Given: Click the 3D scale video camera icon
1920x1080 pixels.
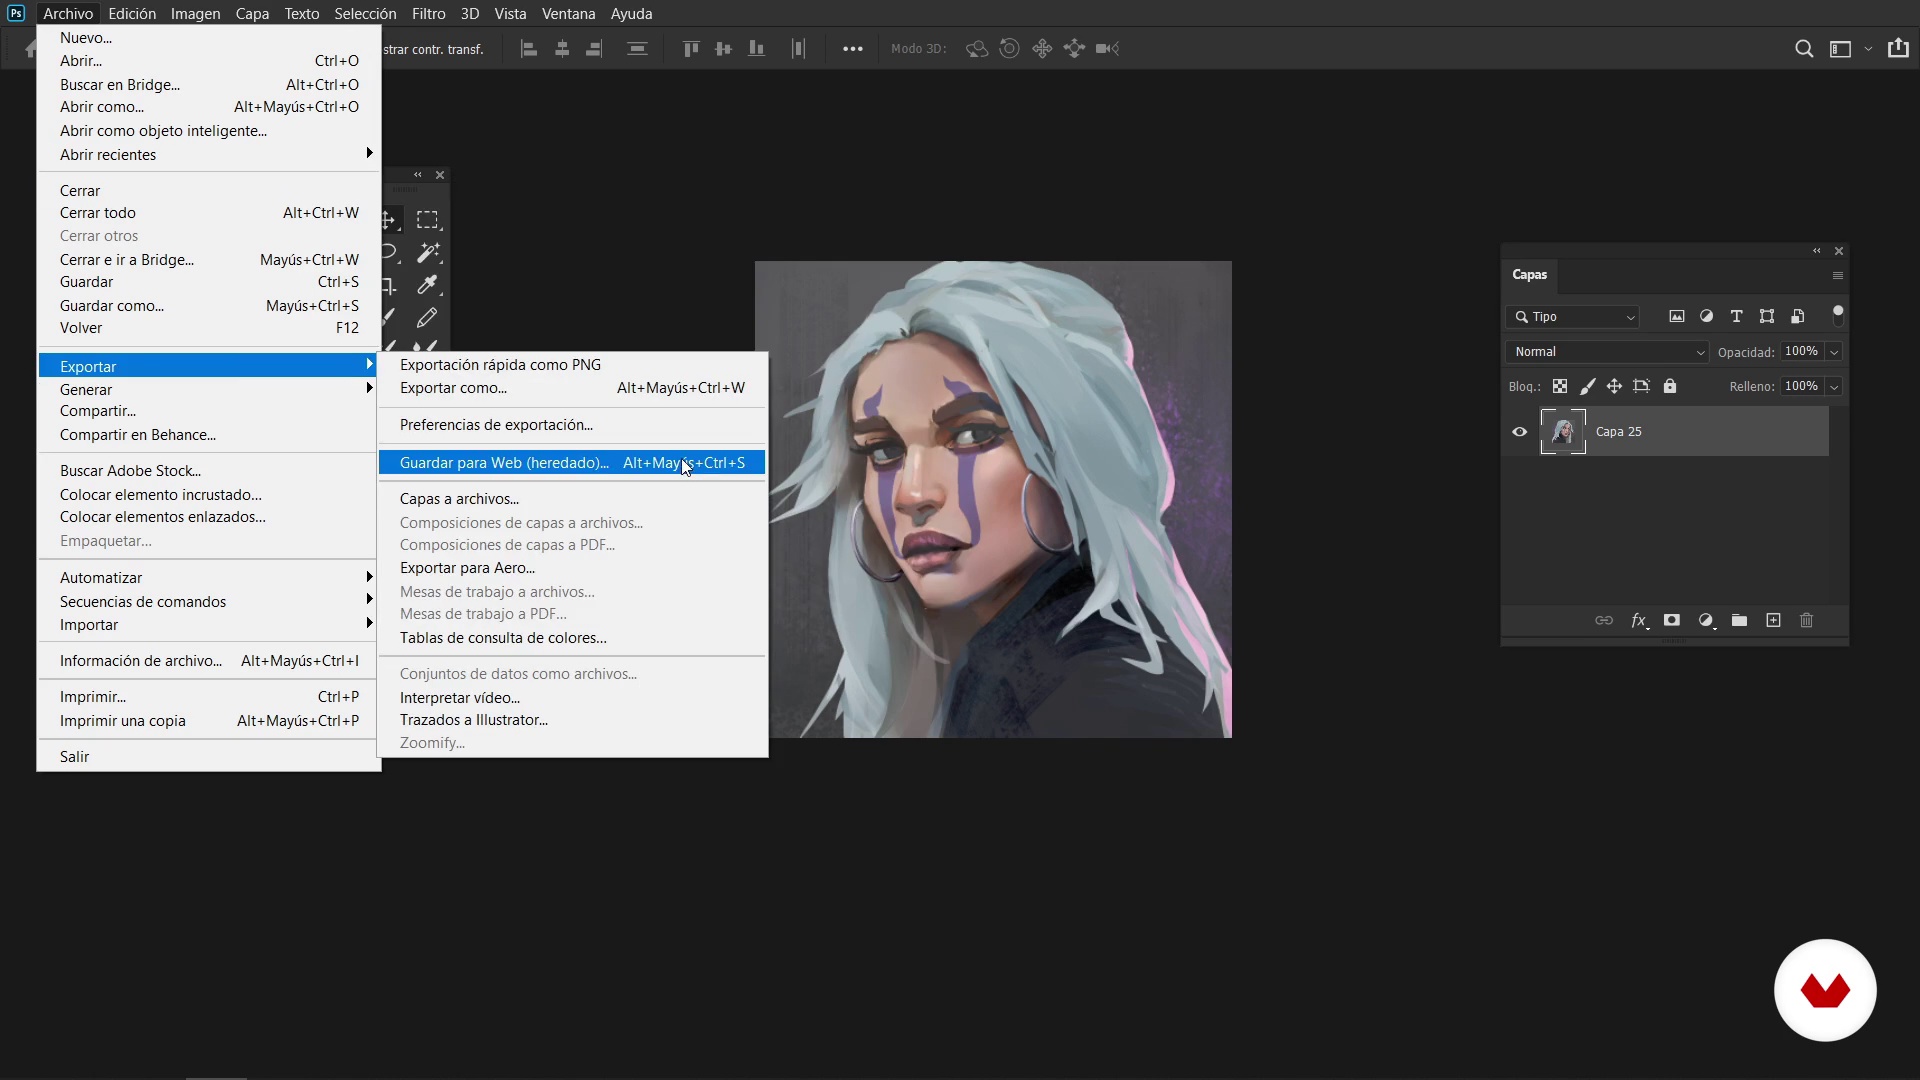Looking at the screenshot, I should (x=1108, y=48).
